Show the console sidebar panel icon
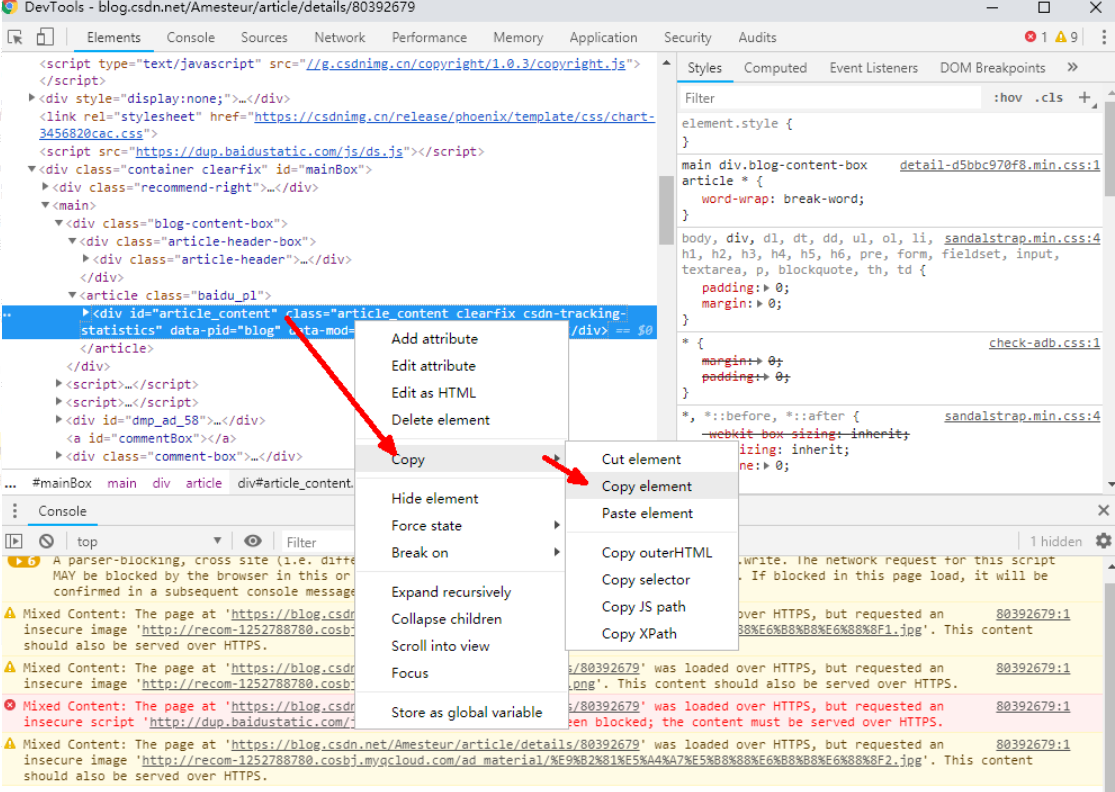Image resolution: width=1115 pixels, height=792 pixels. pos(15,541)
